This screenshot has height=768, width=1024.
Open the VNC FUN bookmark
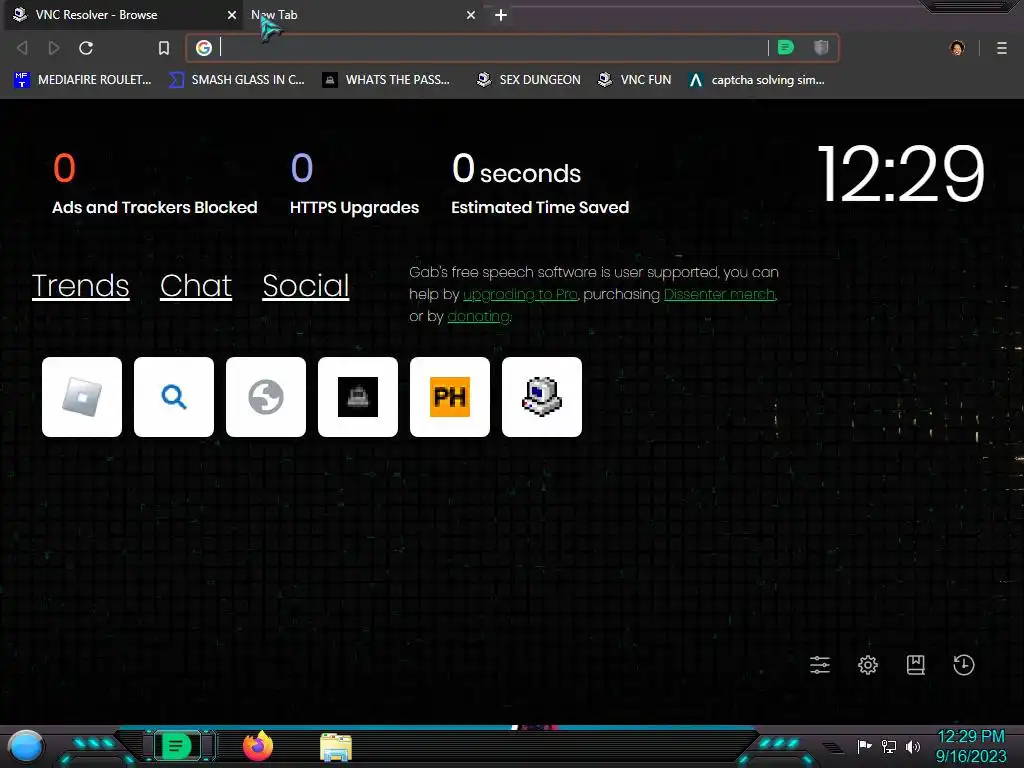click(635, 80)
